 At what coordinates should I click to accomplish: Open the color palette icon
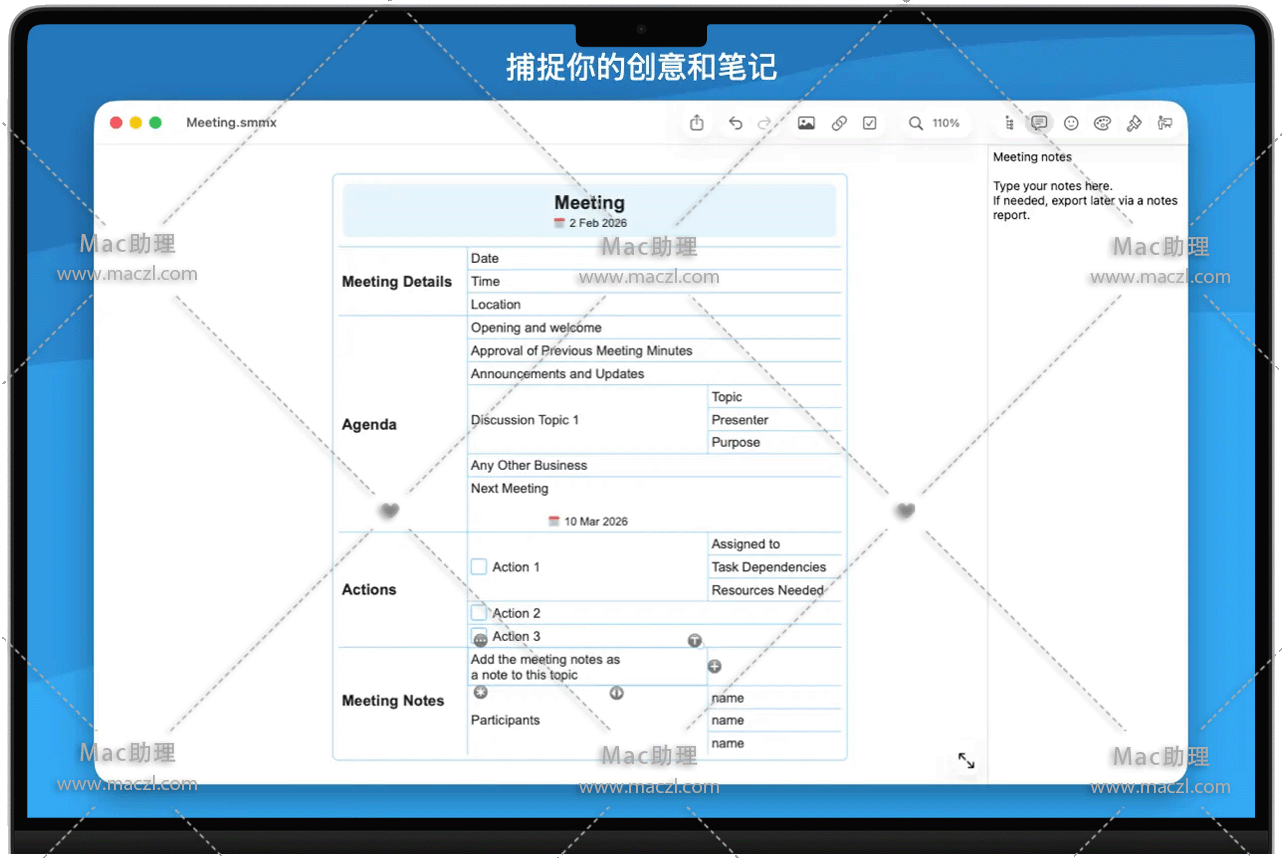click(x=1102, y=123)
